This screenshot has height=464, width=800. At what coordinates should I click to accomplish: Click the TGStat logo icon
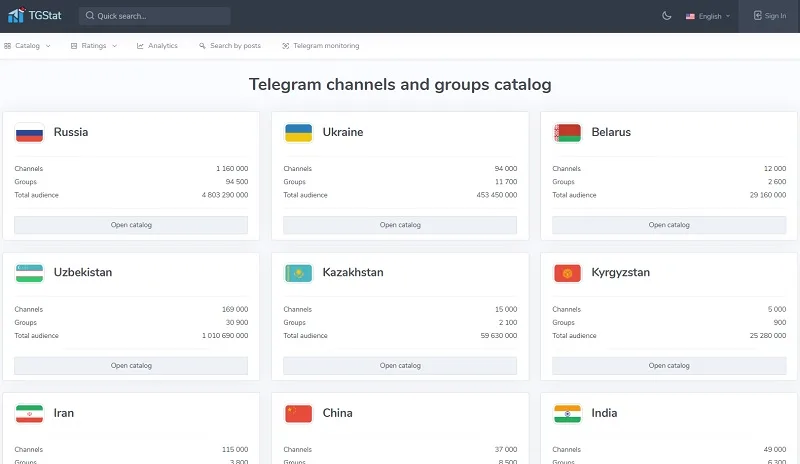16,15
